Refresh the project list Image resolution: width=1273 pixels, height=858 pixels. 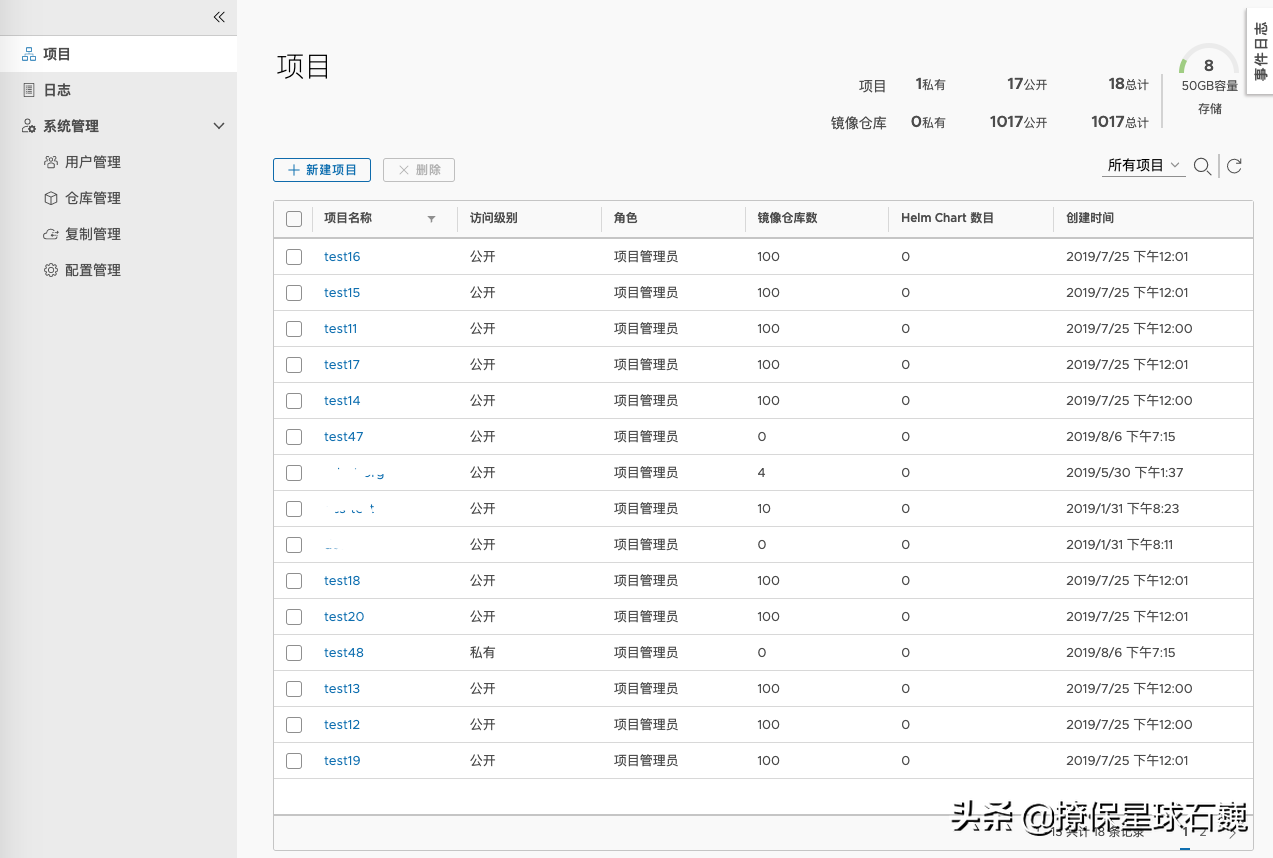coord(1234,166)
